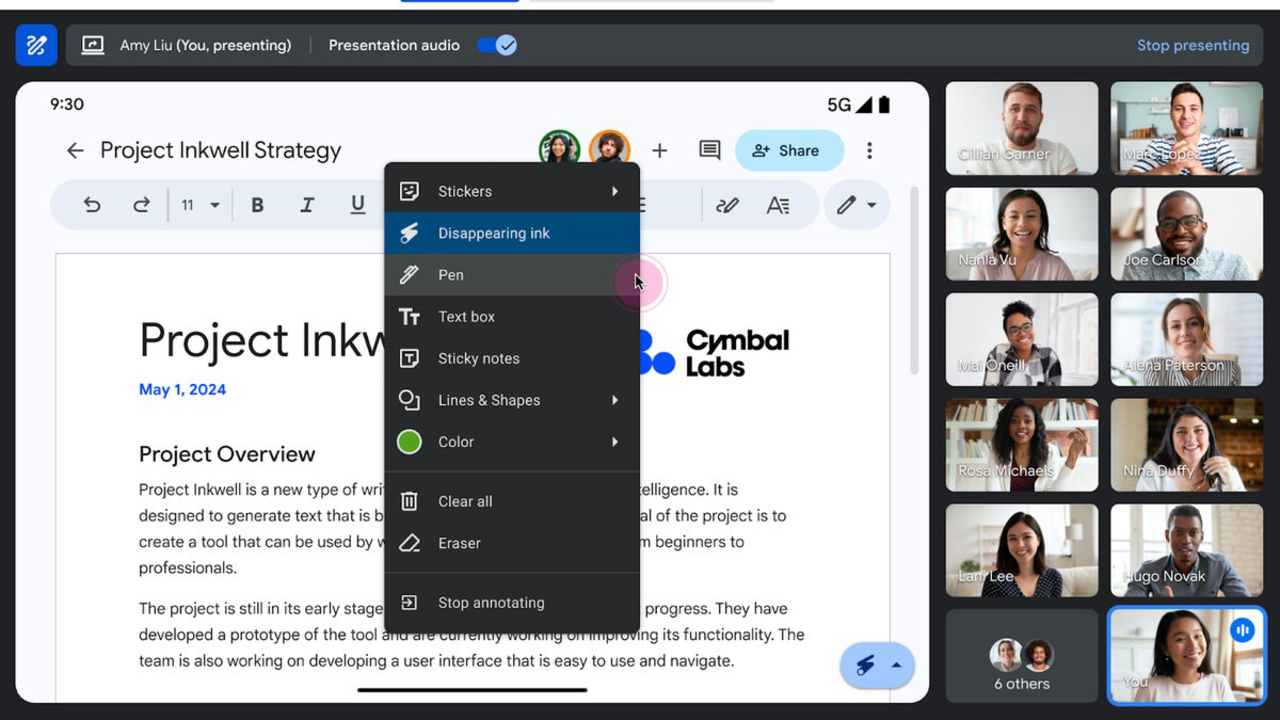Screen dimensions: 1280x720
Task: Choose Stop annotating from the menu
Action: 491,602
